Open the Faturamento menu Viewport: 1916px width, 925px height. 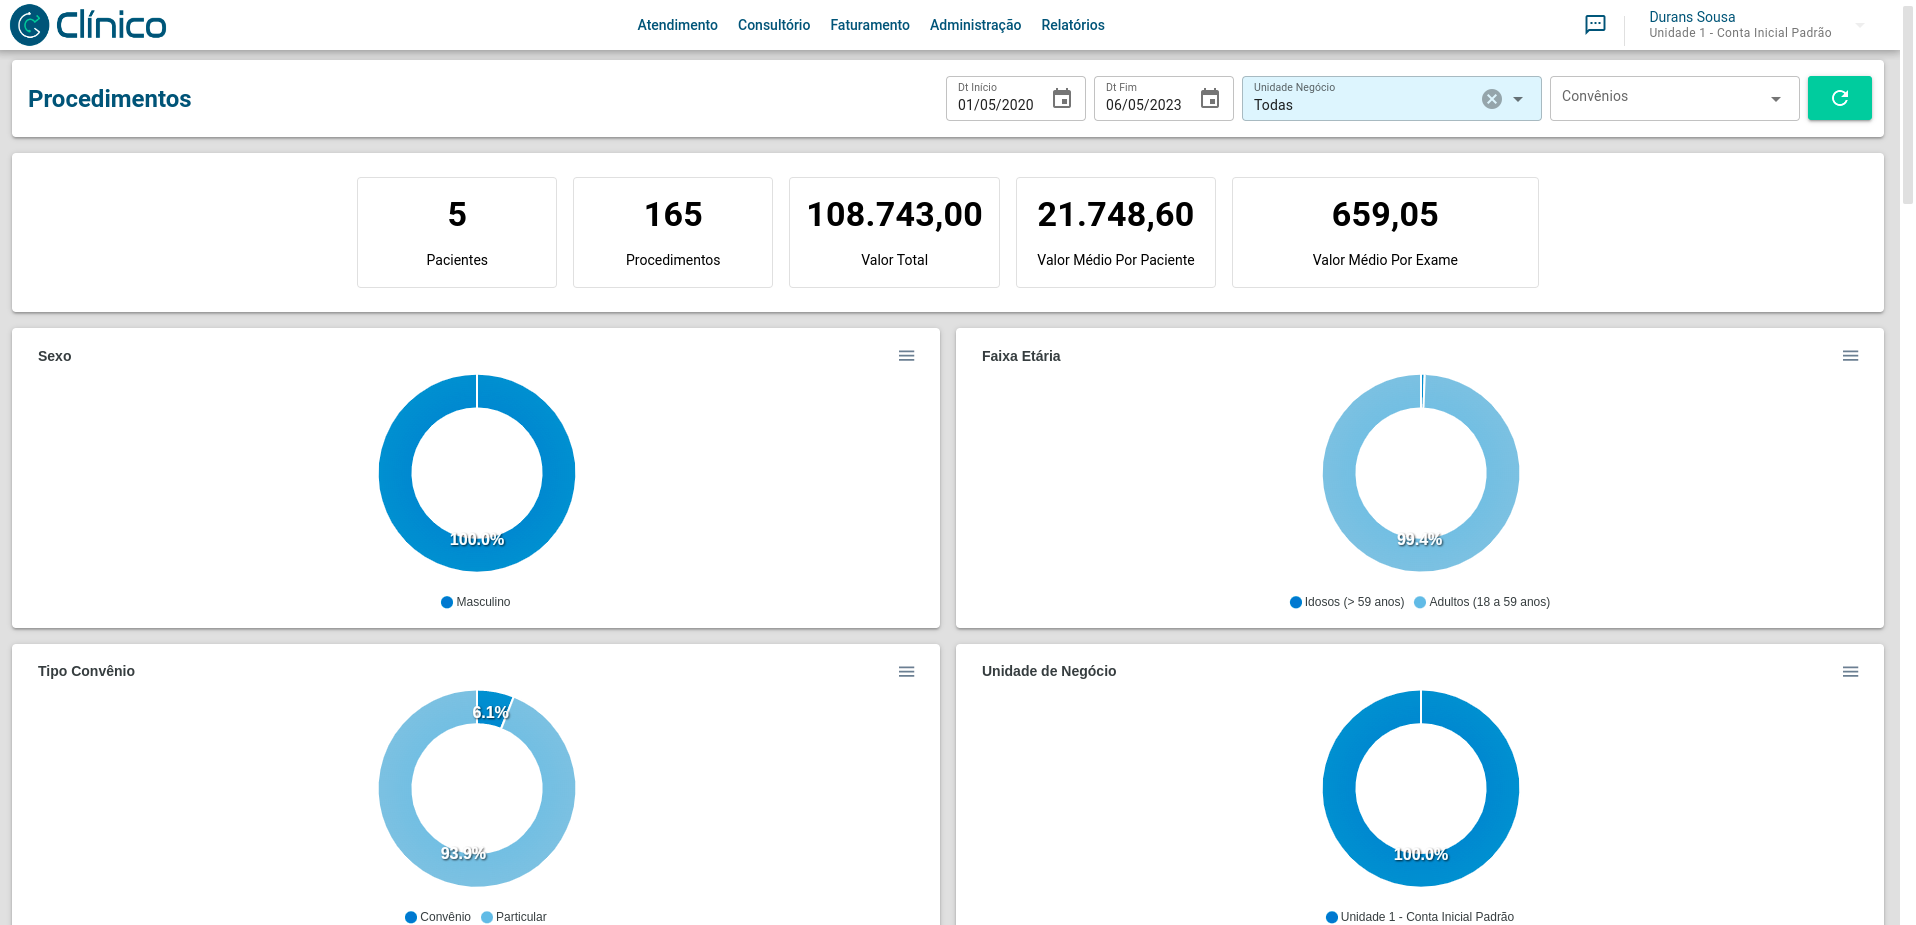pos(869,25)
